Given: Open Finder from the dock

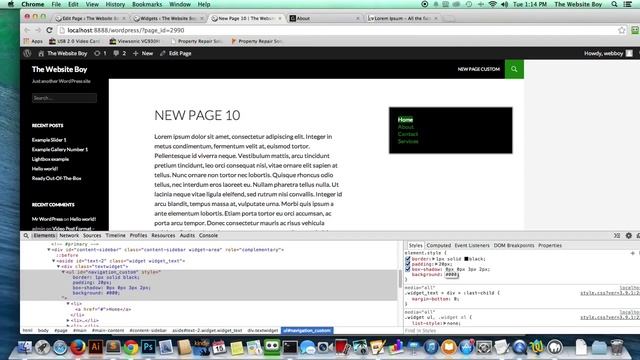Looking at the screenshot, I should pos(25,347).
